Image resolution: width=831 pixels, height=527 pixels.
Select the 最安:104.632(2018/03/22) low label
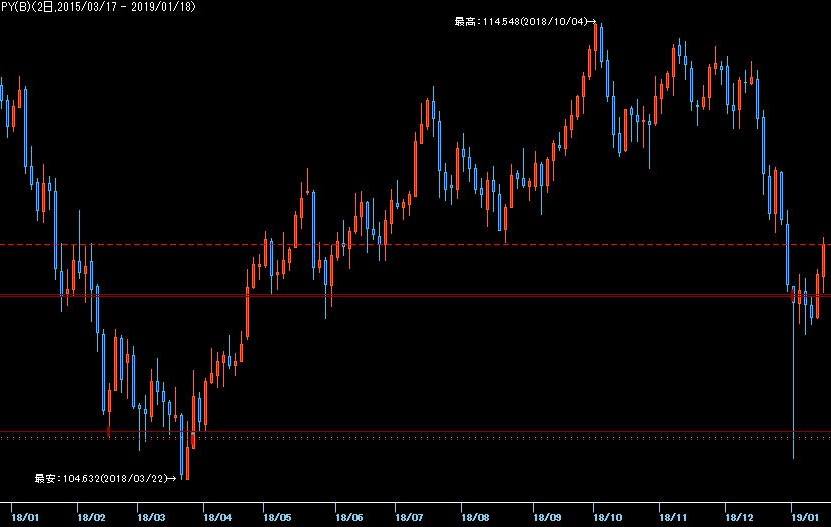pyautogui.click(x=105, y=479)
